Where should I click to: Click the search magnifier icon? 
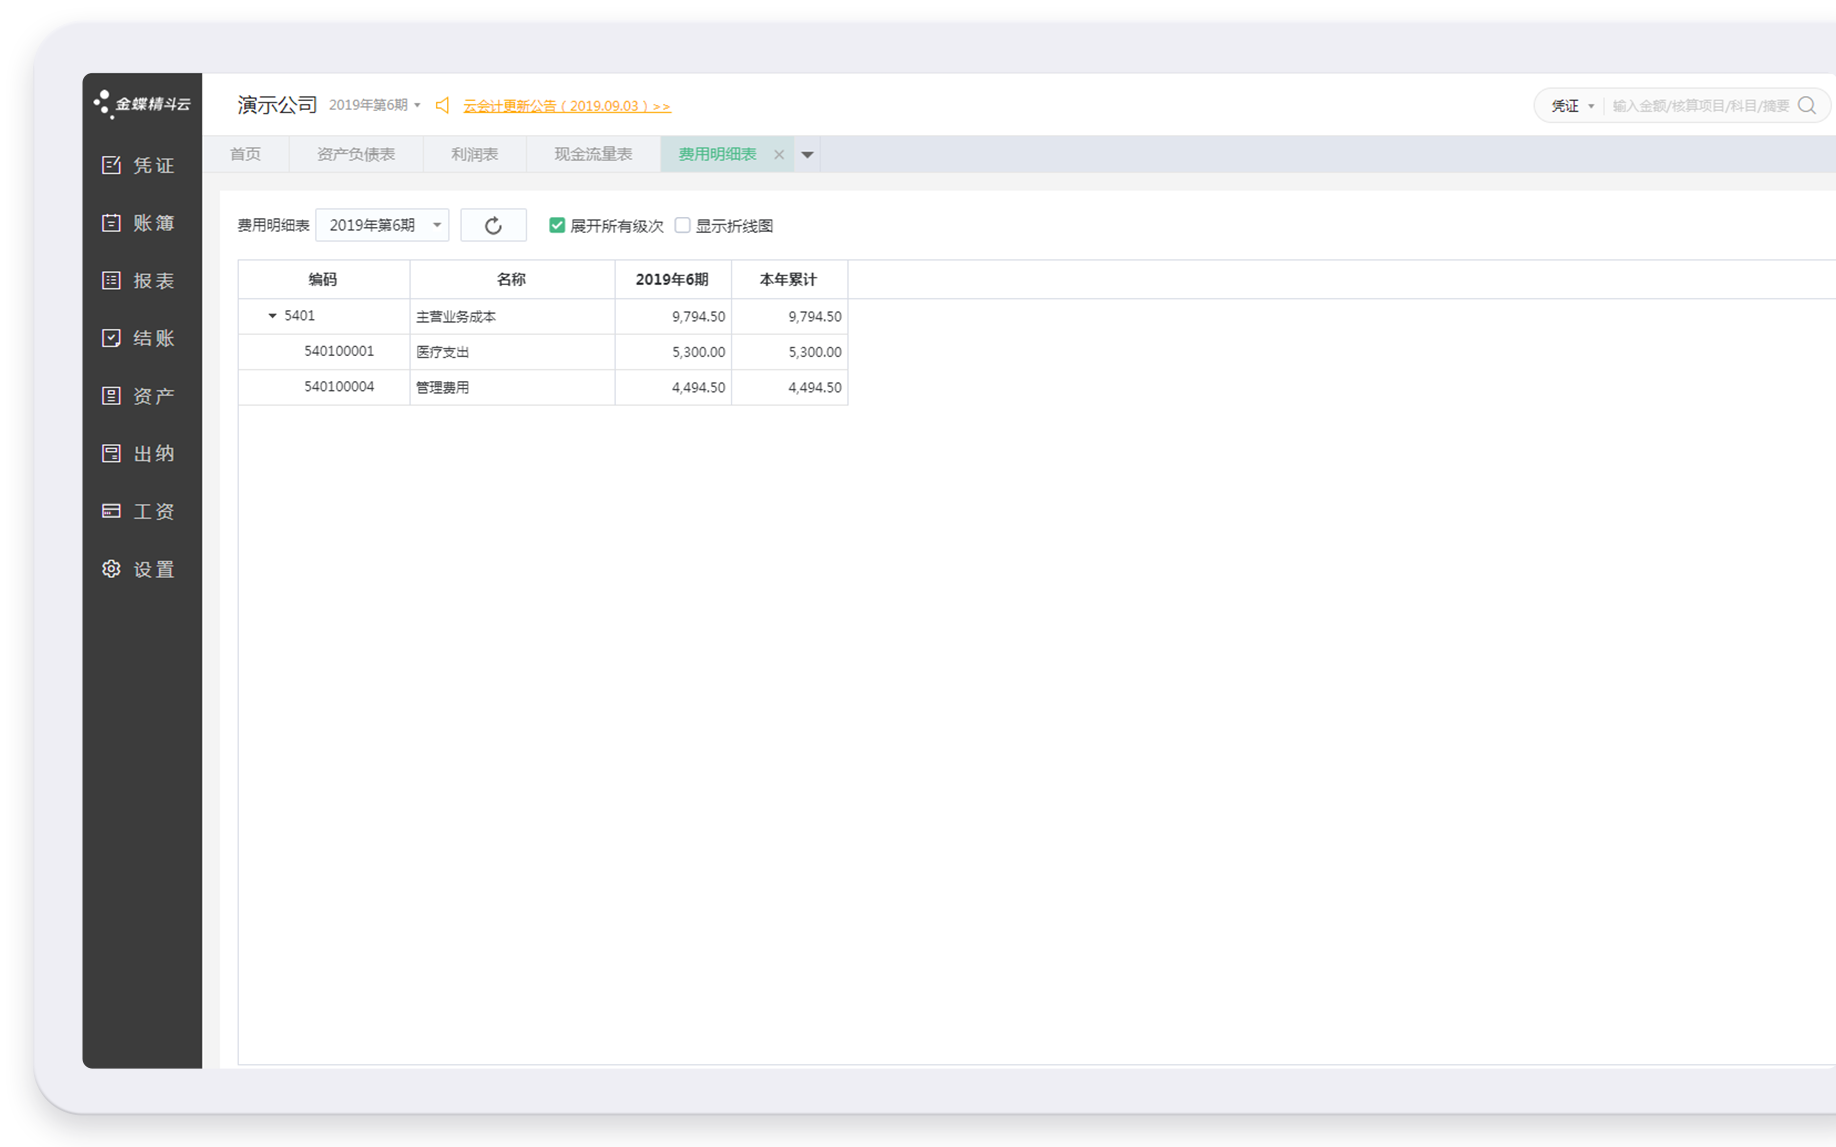click(1806, 106)
